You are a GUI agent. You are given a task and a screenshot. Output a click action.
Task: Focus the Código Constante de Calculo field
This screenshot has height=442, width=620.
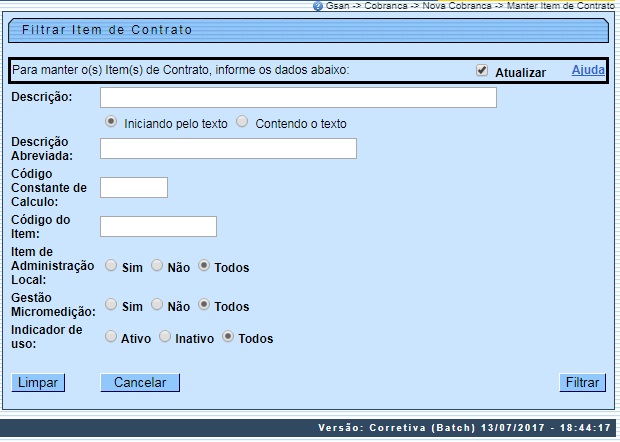134,188
